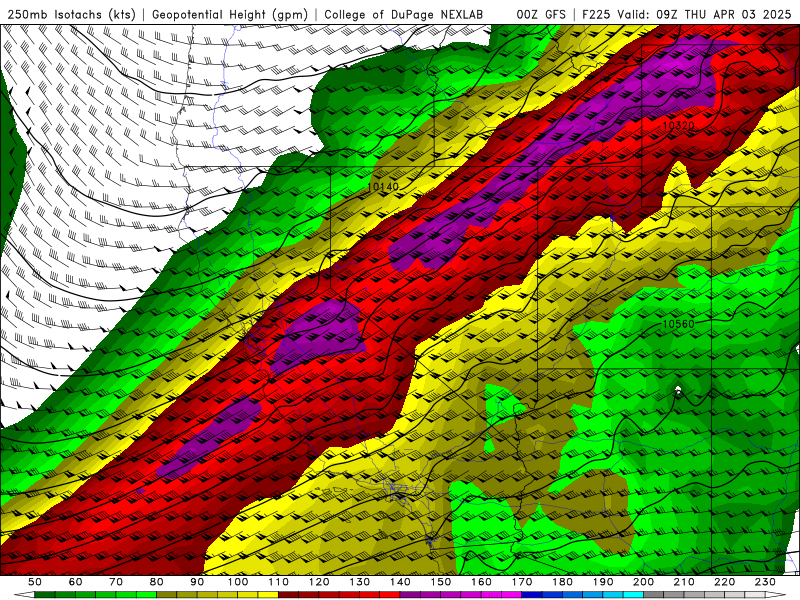Screen dimensions: 800x600
Task: Click the 210 value on the color scale
Action: pyautogui.click(x=684, y=582)
